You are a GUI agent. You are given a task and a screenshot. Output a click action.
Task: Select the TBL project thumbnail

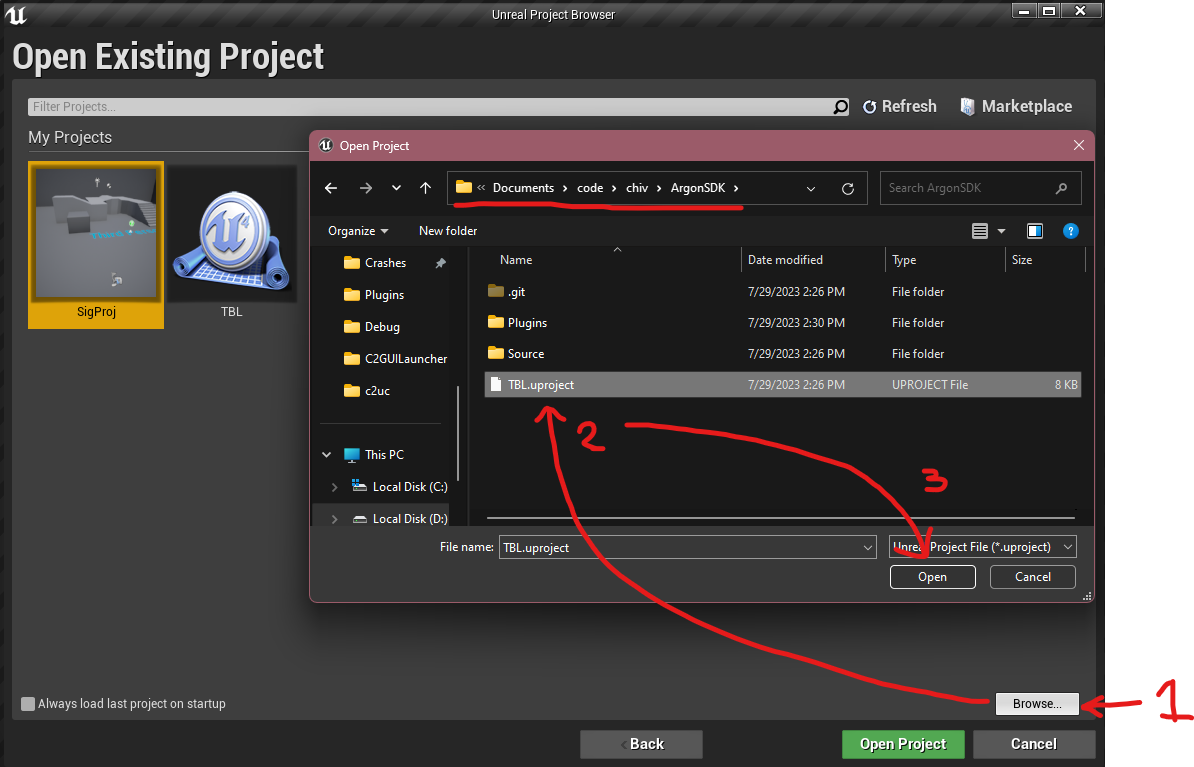tap(231, 244)
